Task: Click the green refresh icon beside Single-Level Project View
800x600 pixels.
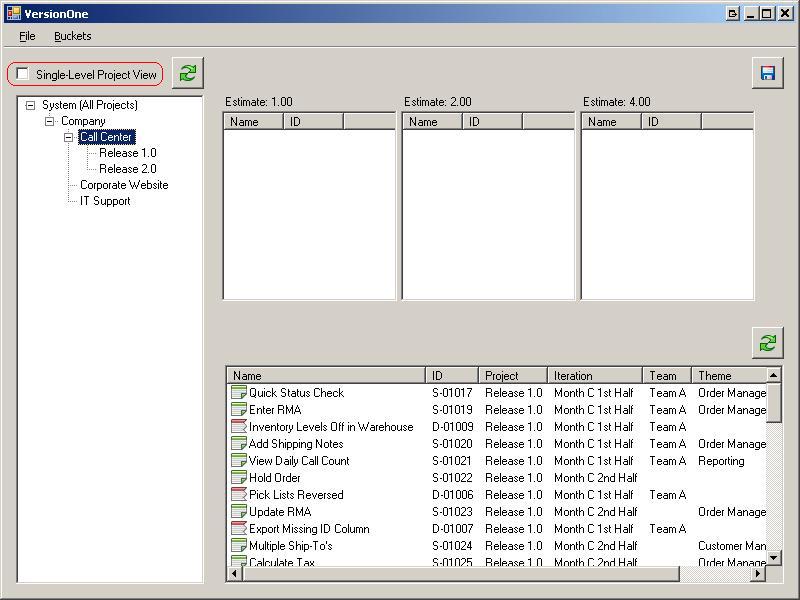Action: (188, 73)
